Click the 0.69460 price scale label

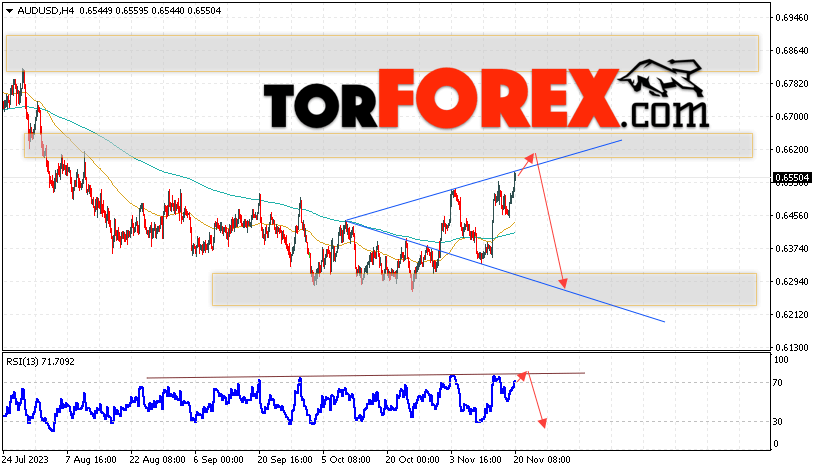point(792,18)
